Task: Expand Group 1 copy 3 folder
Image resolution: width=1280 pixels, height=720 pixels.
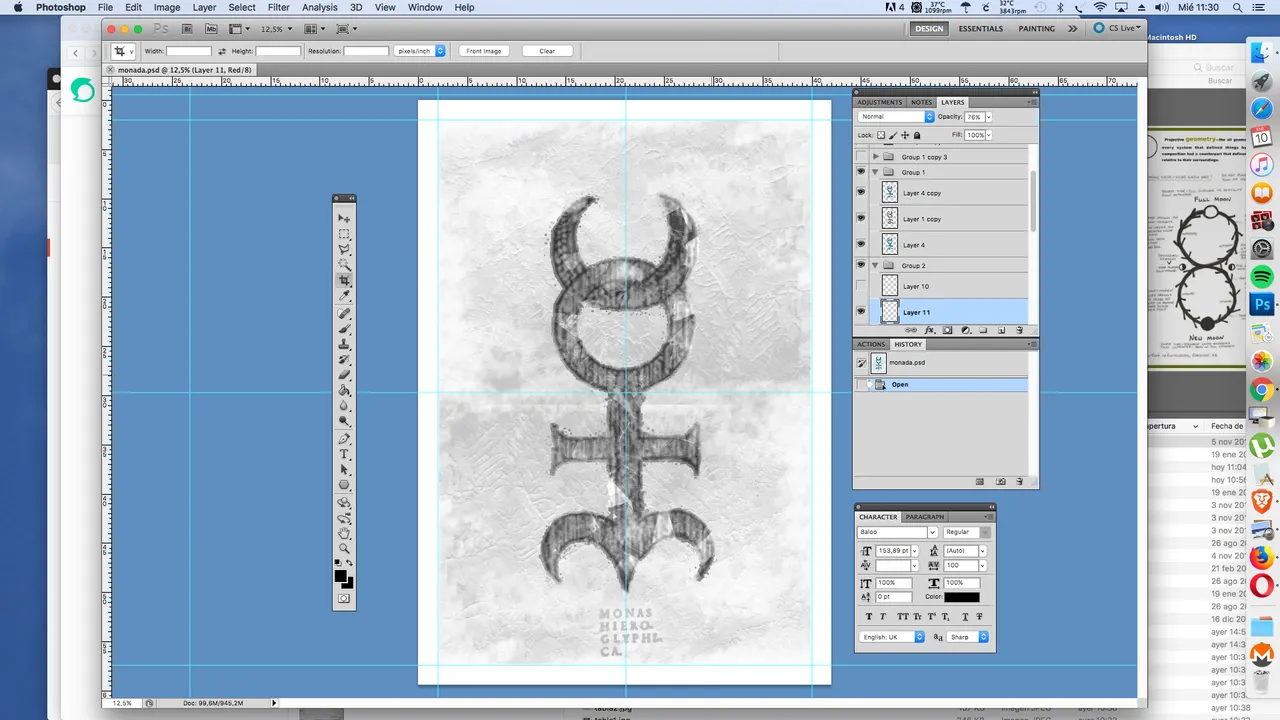Action: 876,157
